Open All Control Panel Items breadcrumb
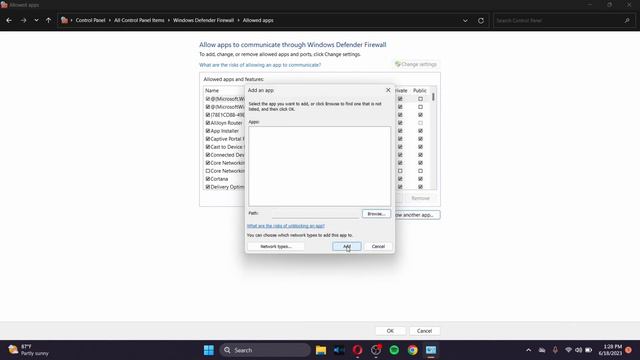 click(x=139, y=20)
